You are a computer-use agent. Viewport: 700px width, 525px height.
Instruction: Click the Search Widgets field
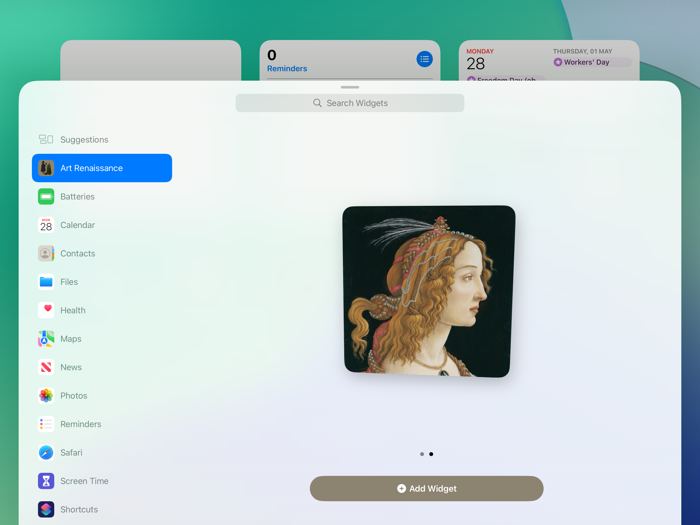click(350, 103)
